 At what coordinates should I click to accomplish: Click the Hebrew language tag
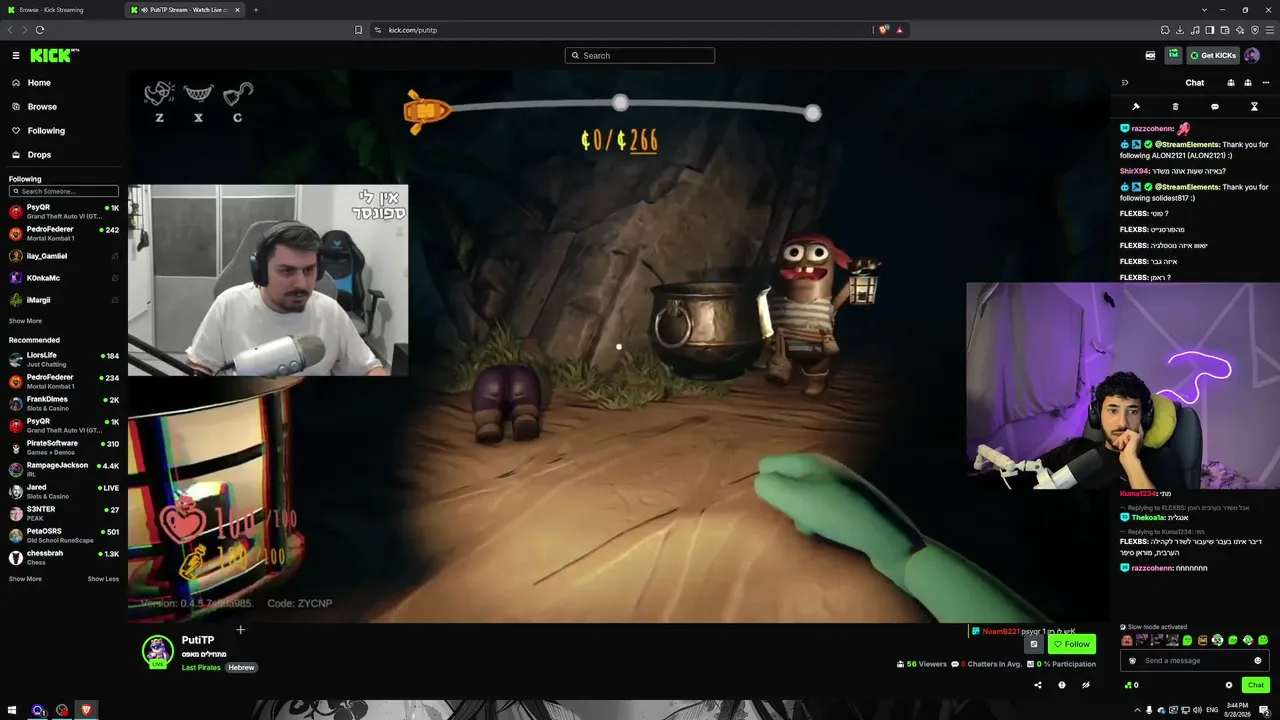pyautogui.click(x=241, y=668)
